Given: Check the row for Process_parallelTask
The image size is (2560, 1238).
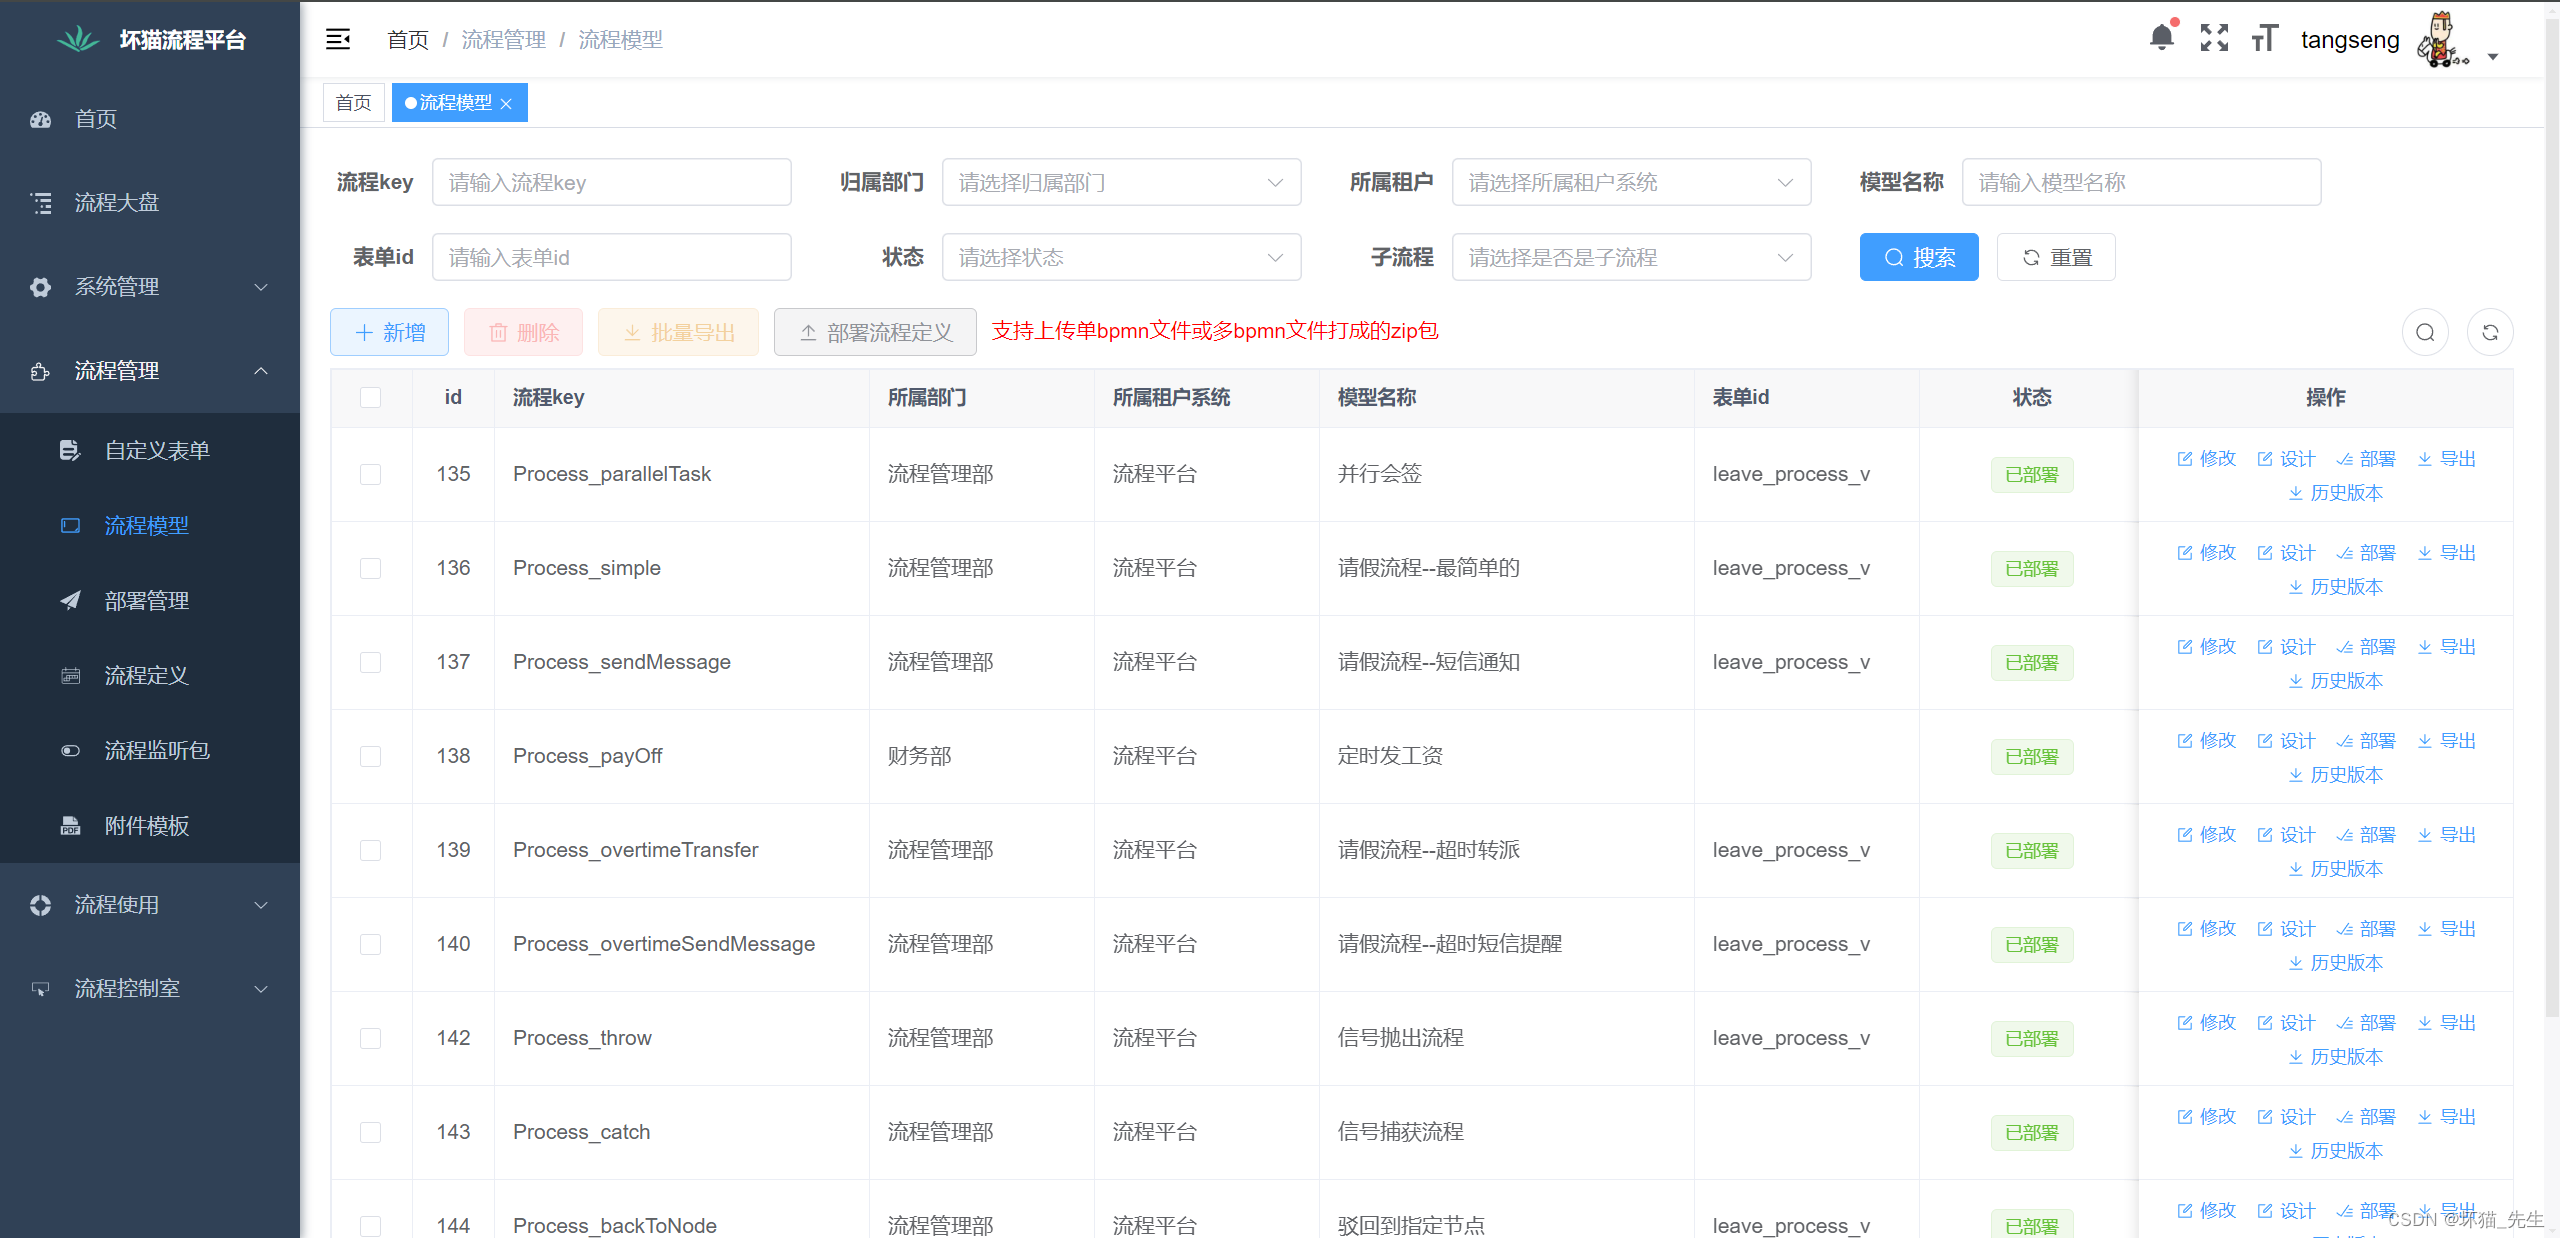Looking at the screenshot, I should click(370, 474).
